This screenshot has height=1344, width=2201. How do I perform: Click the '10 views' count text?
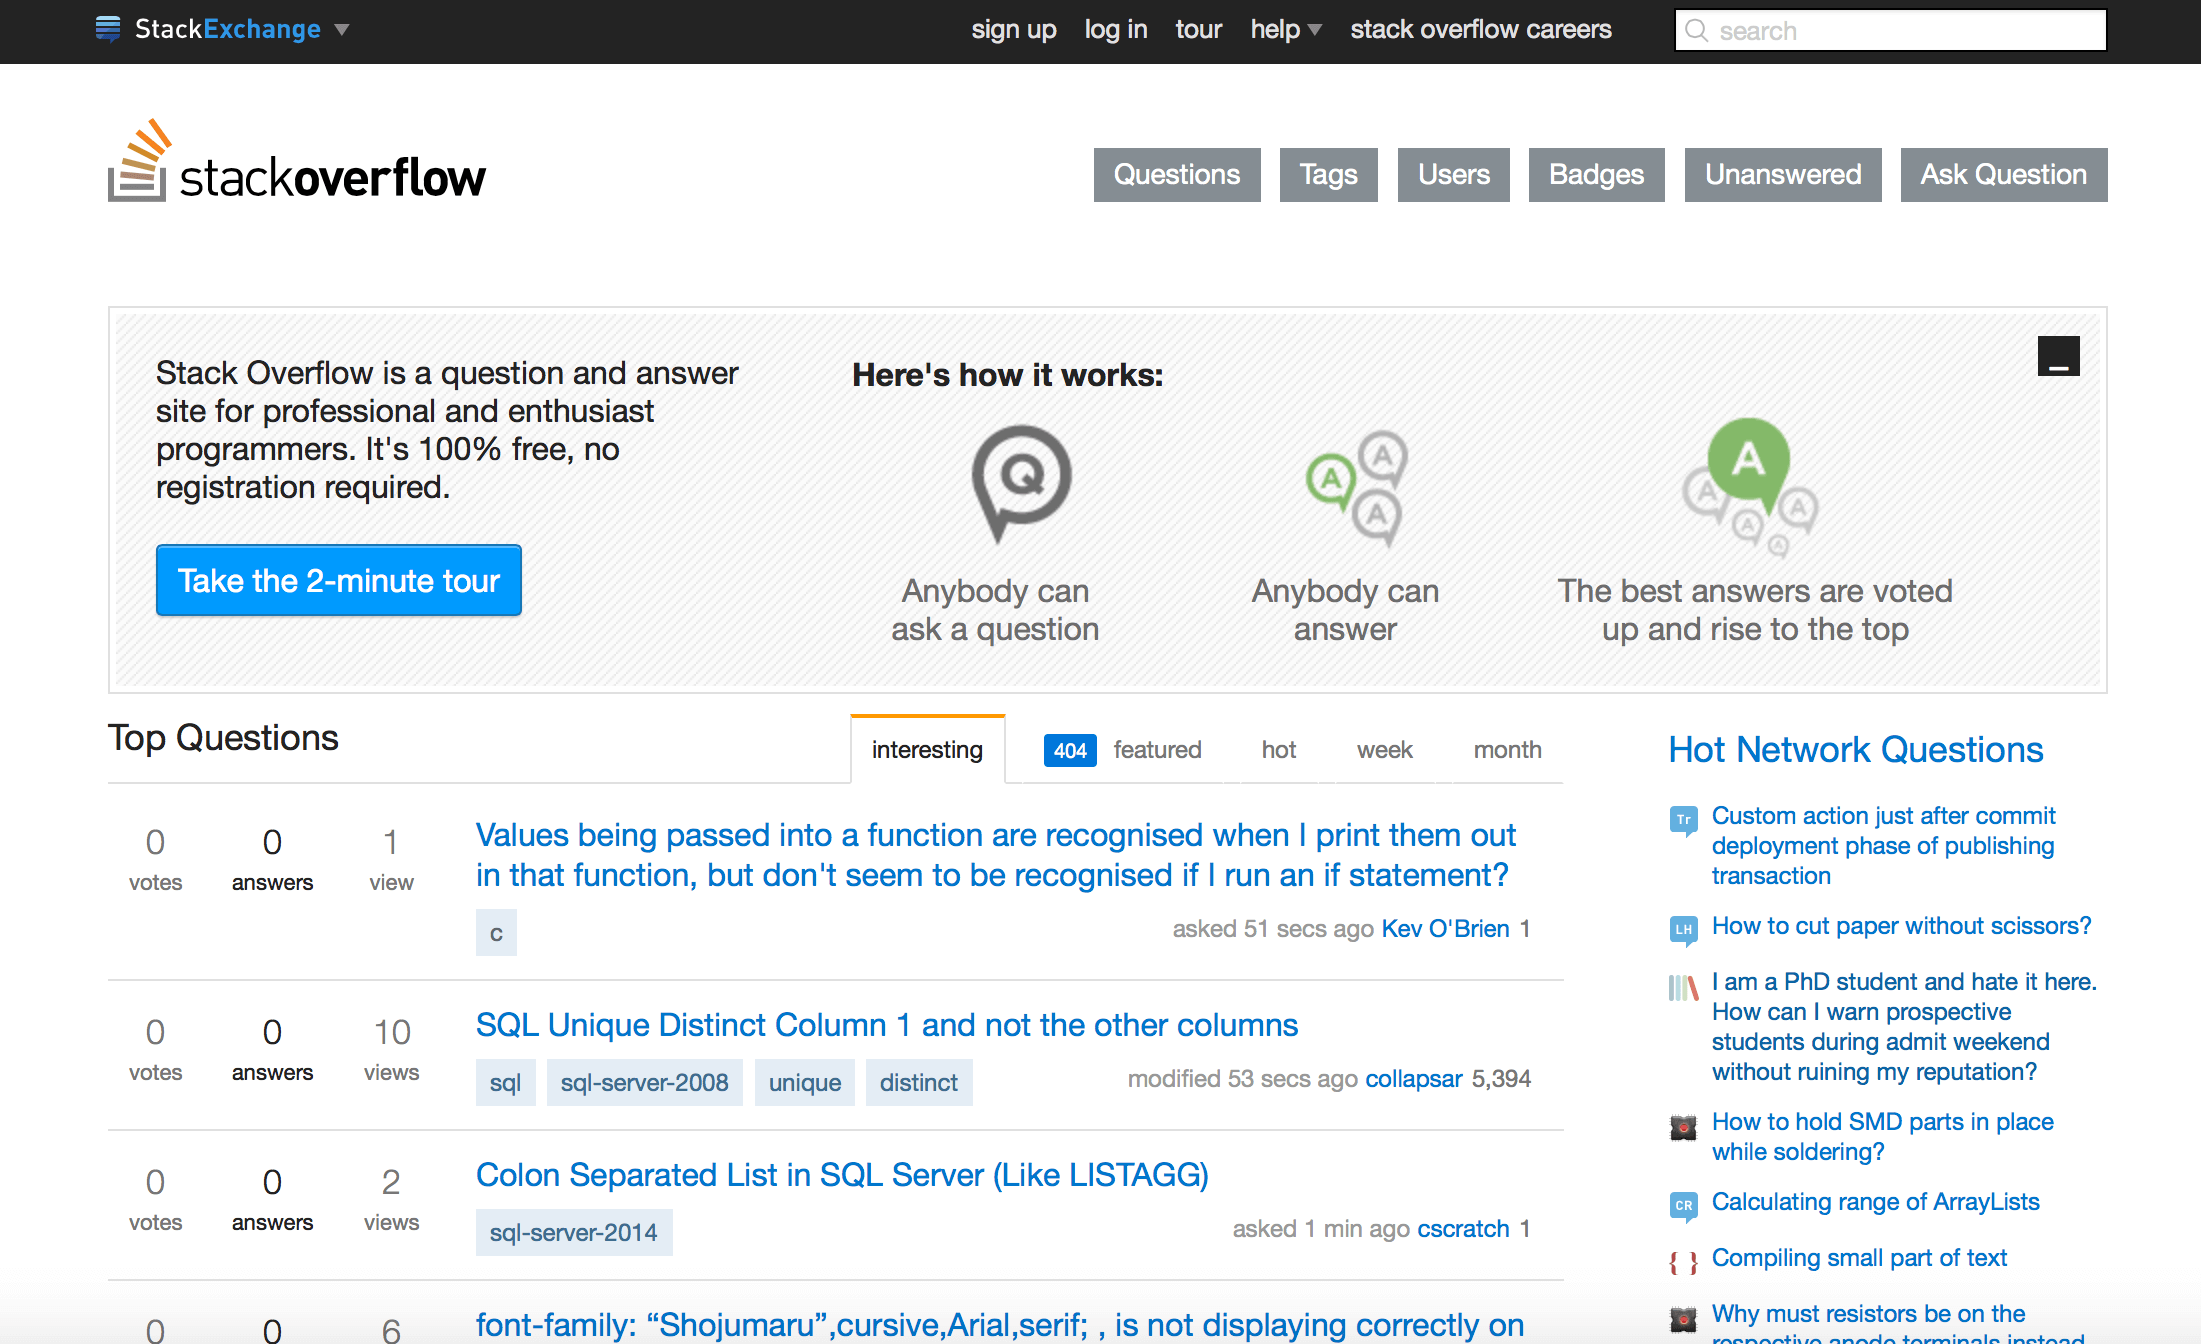(x=392, y=1050)
